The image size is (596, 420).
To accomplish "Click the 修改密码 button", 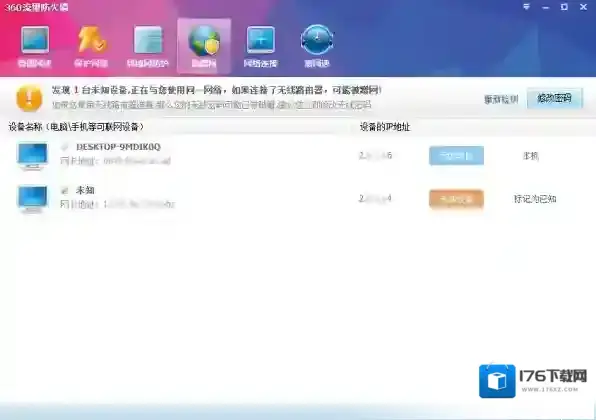I will (554, 99).
